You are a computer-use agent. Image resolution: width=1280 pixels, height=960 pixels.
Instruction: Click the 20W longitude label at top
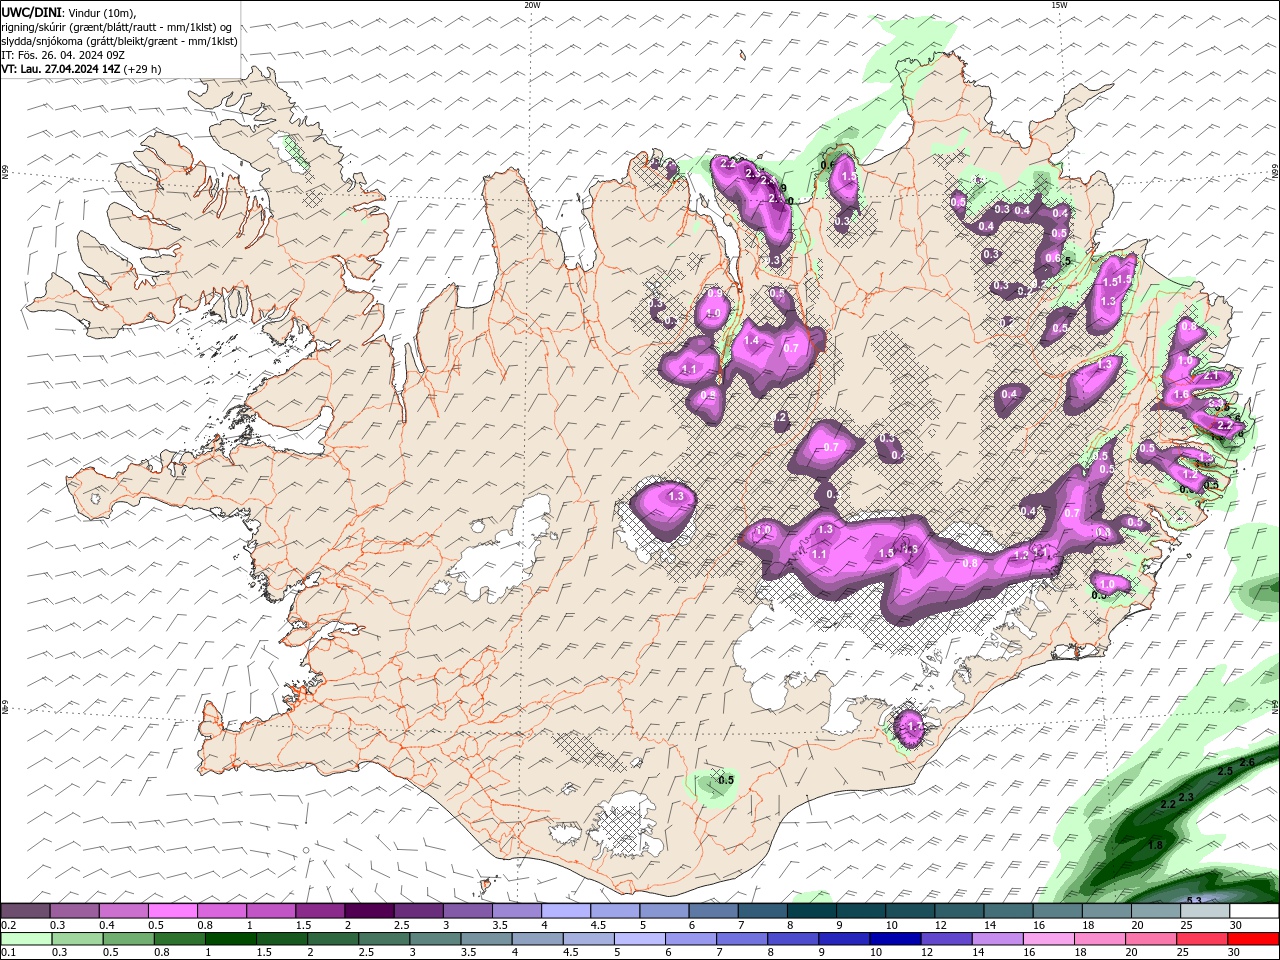pos(532,5)
